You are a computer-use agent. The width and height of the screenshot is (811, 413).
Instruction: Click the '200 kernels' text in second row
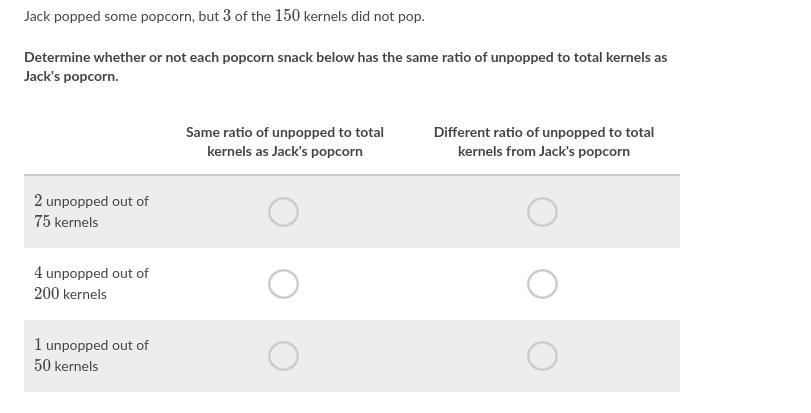[70, 294]
